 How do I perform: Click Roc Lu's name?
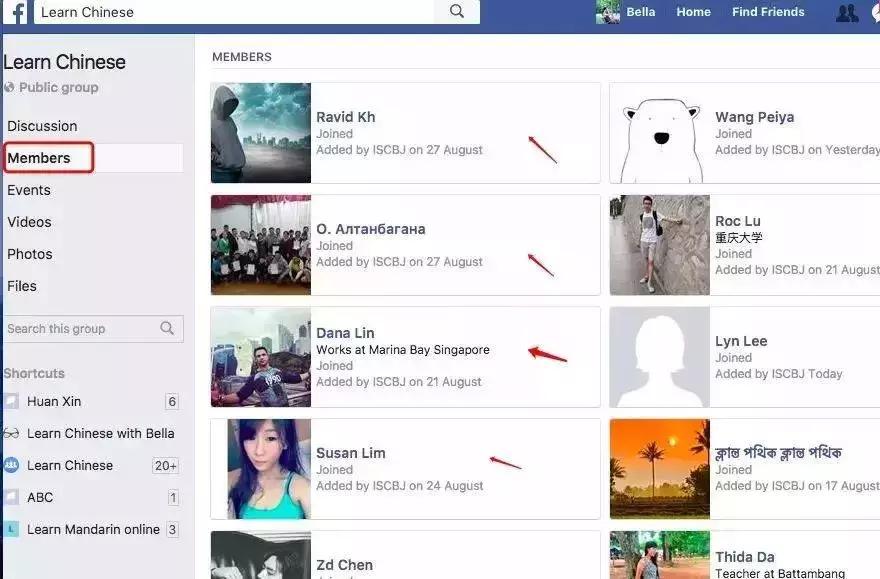pos(737,221)
